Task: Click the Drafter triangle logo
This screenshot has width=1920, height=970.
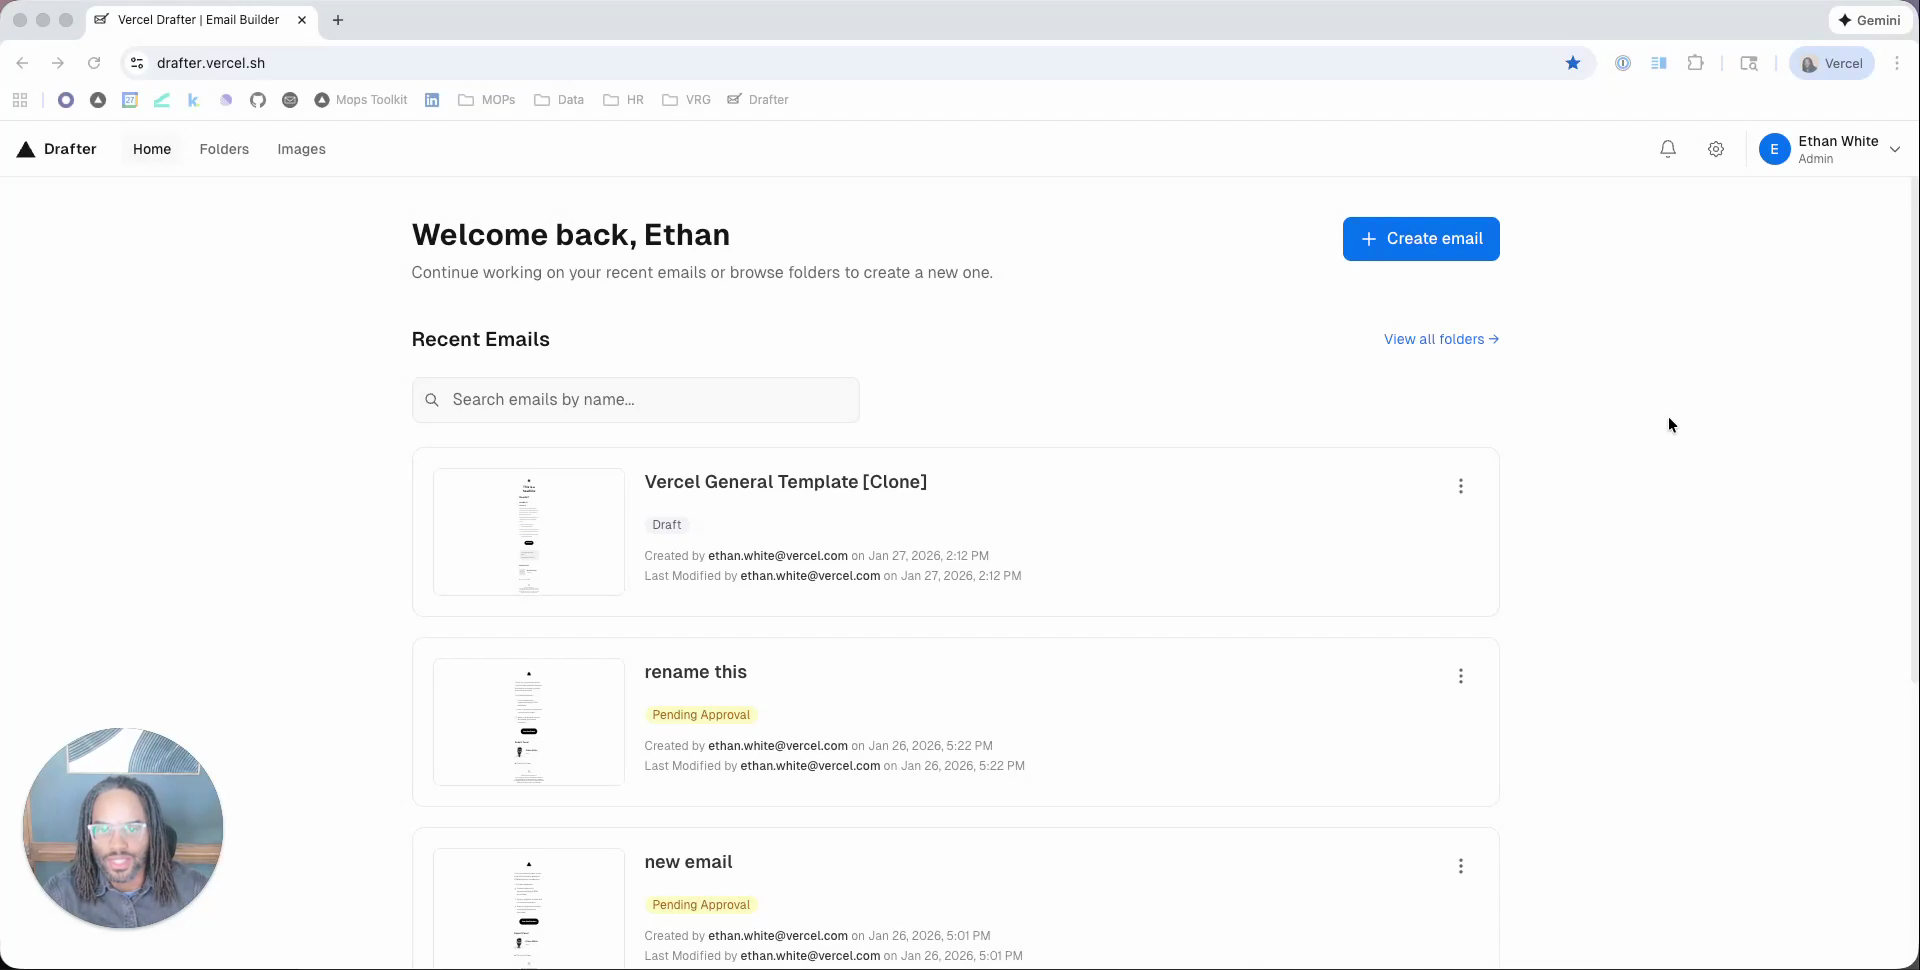Action: [x=26, y=149]
